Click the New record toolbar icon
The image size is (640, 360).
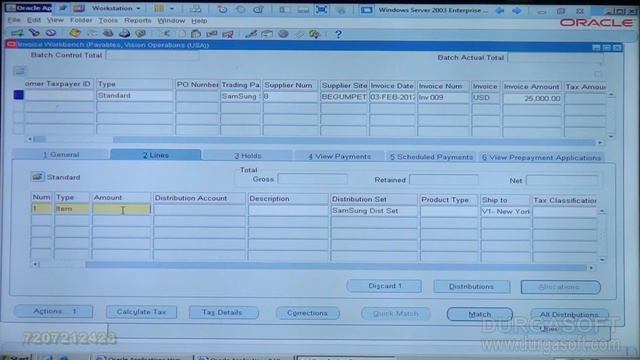[x=18, y=33]
